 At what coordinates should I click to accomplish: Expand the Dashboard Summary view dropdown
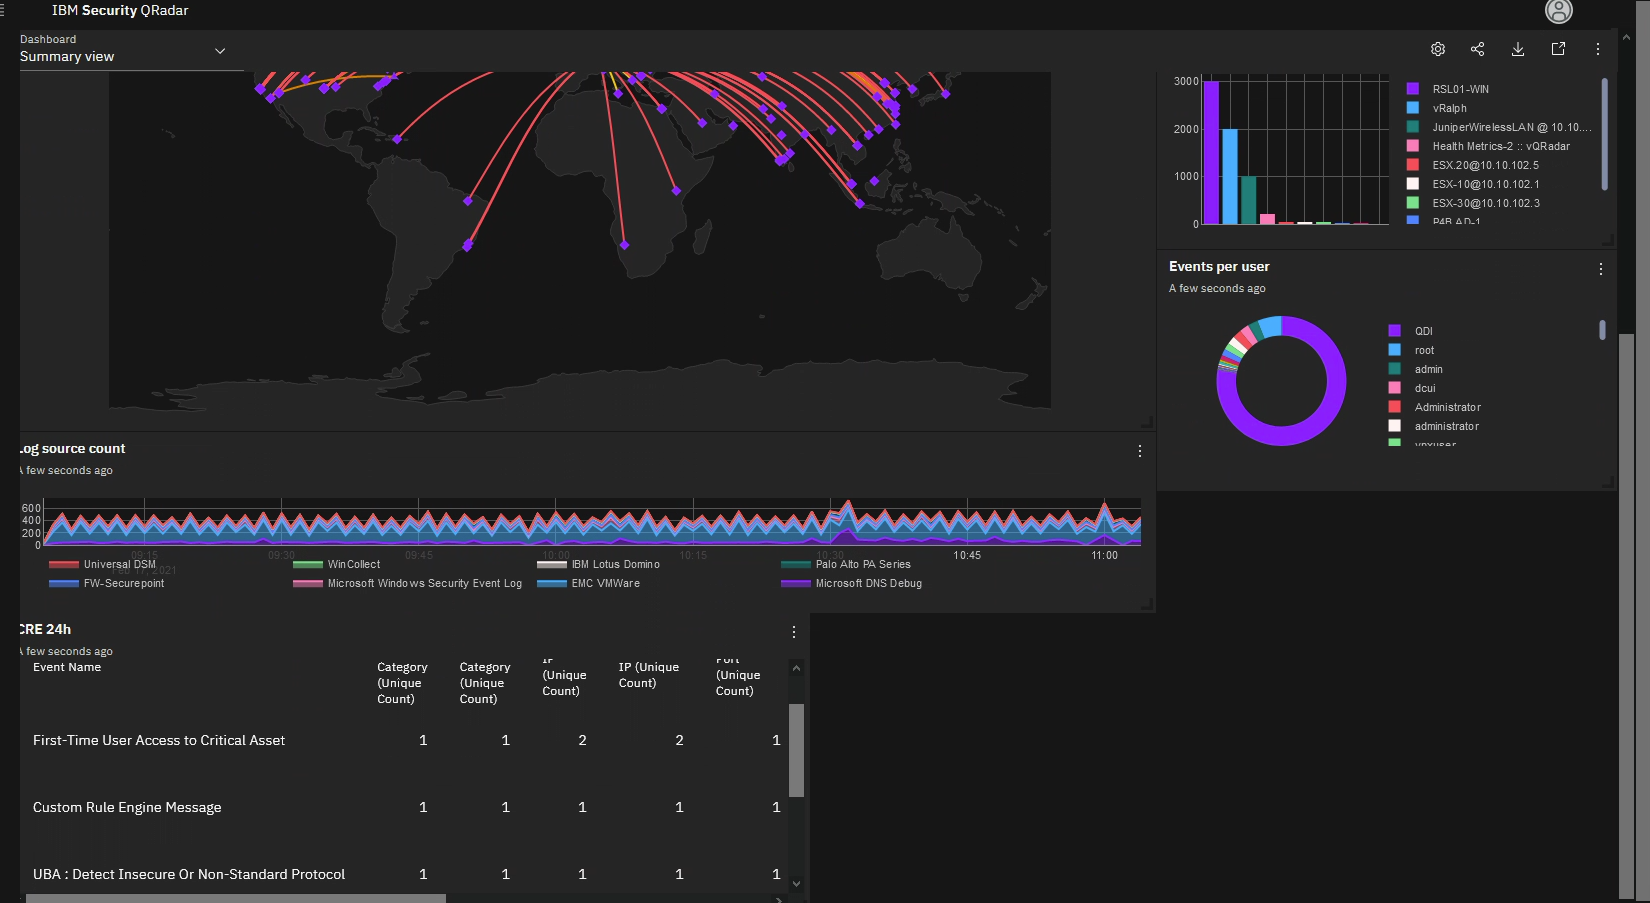131,50
